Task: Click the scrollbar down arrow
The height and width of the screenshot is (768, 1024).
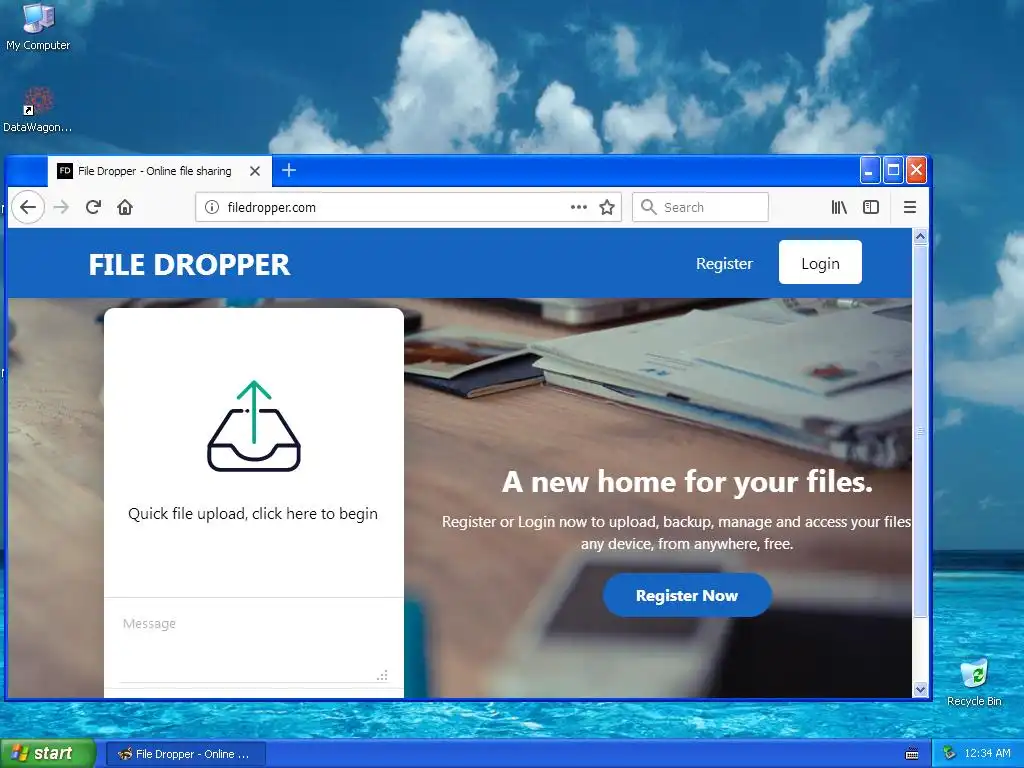Action: point(920,690)
